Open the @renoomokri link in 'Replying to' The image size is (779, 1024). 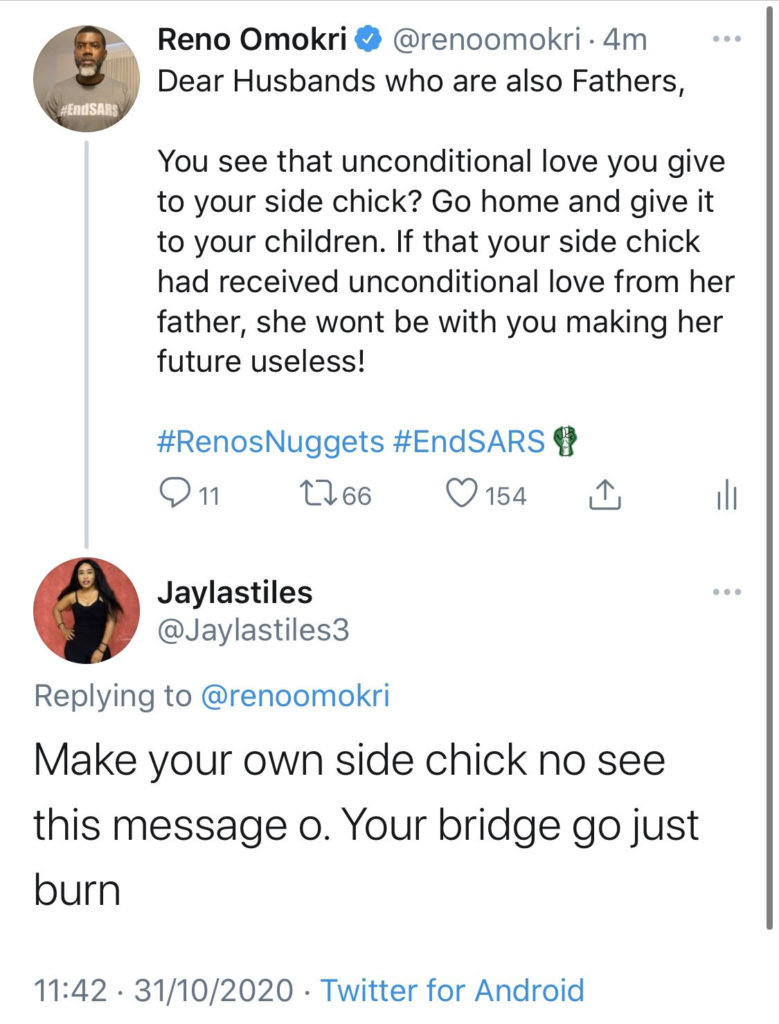(x=295, y=696)
